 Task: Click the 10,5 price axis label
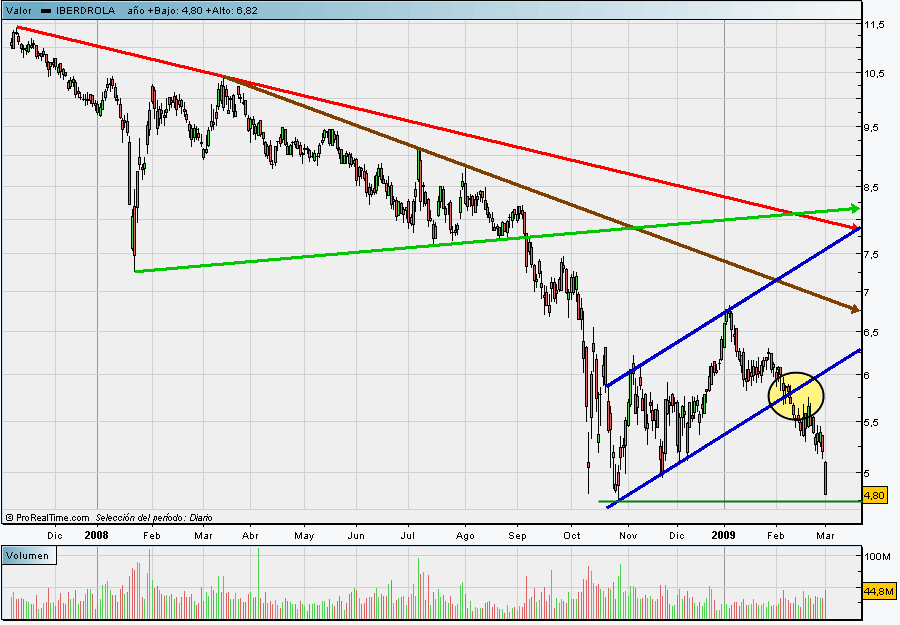click(x=874, y=73)
